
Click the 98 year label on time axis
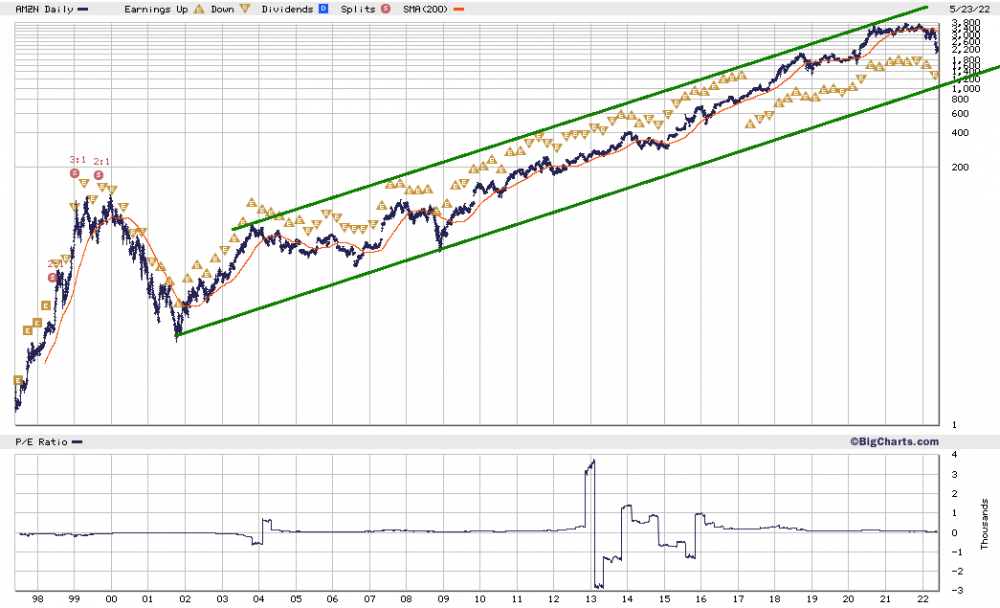coord(38,599)
